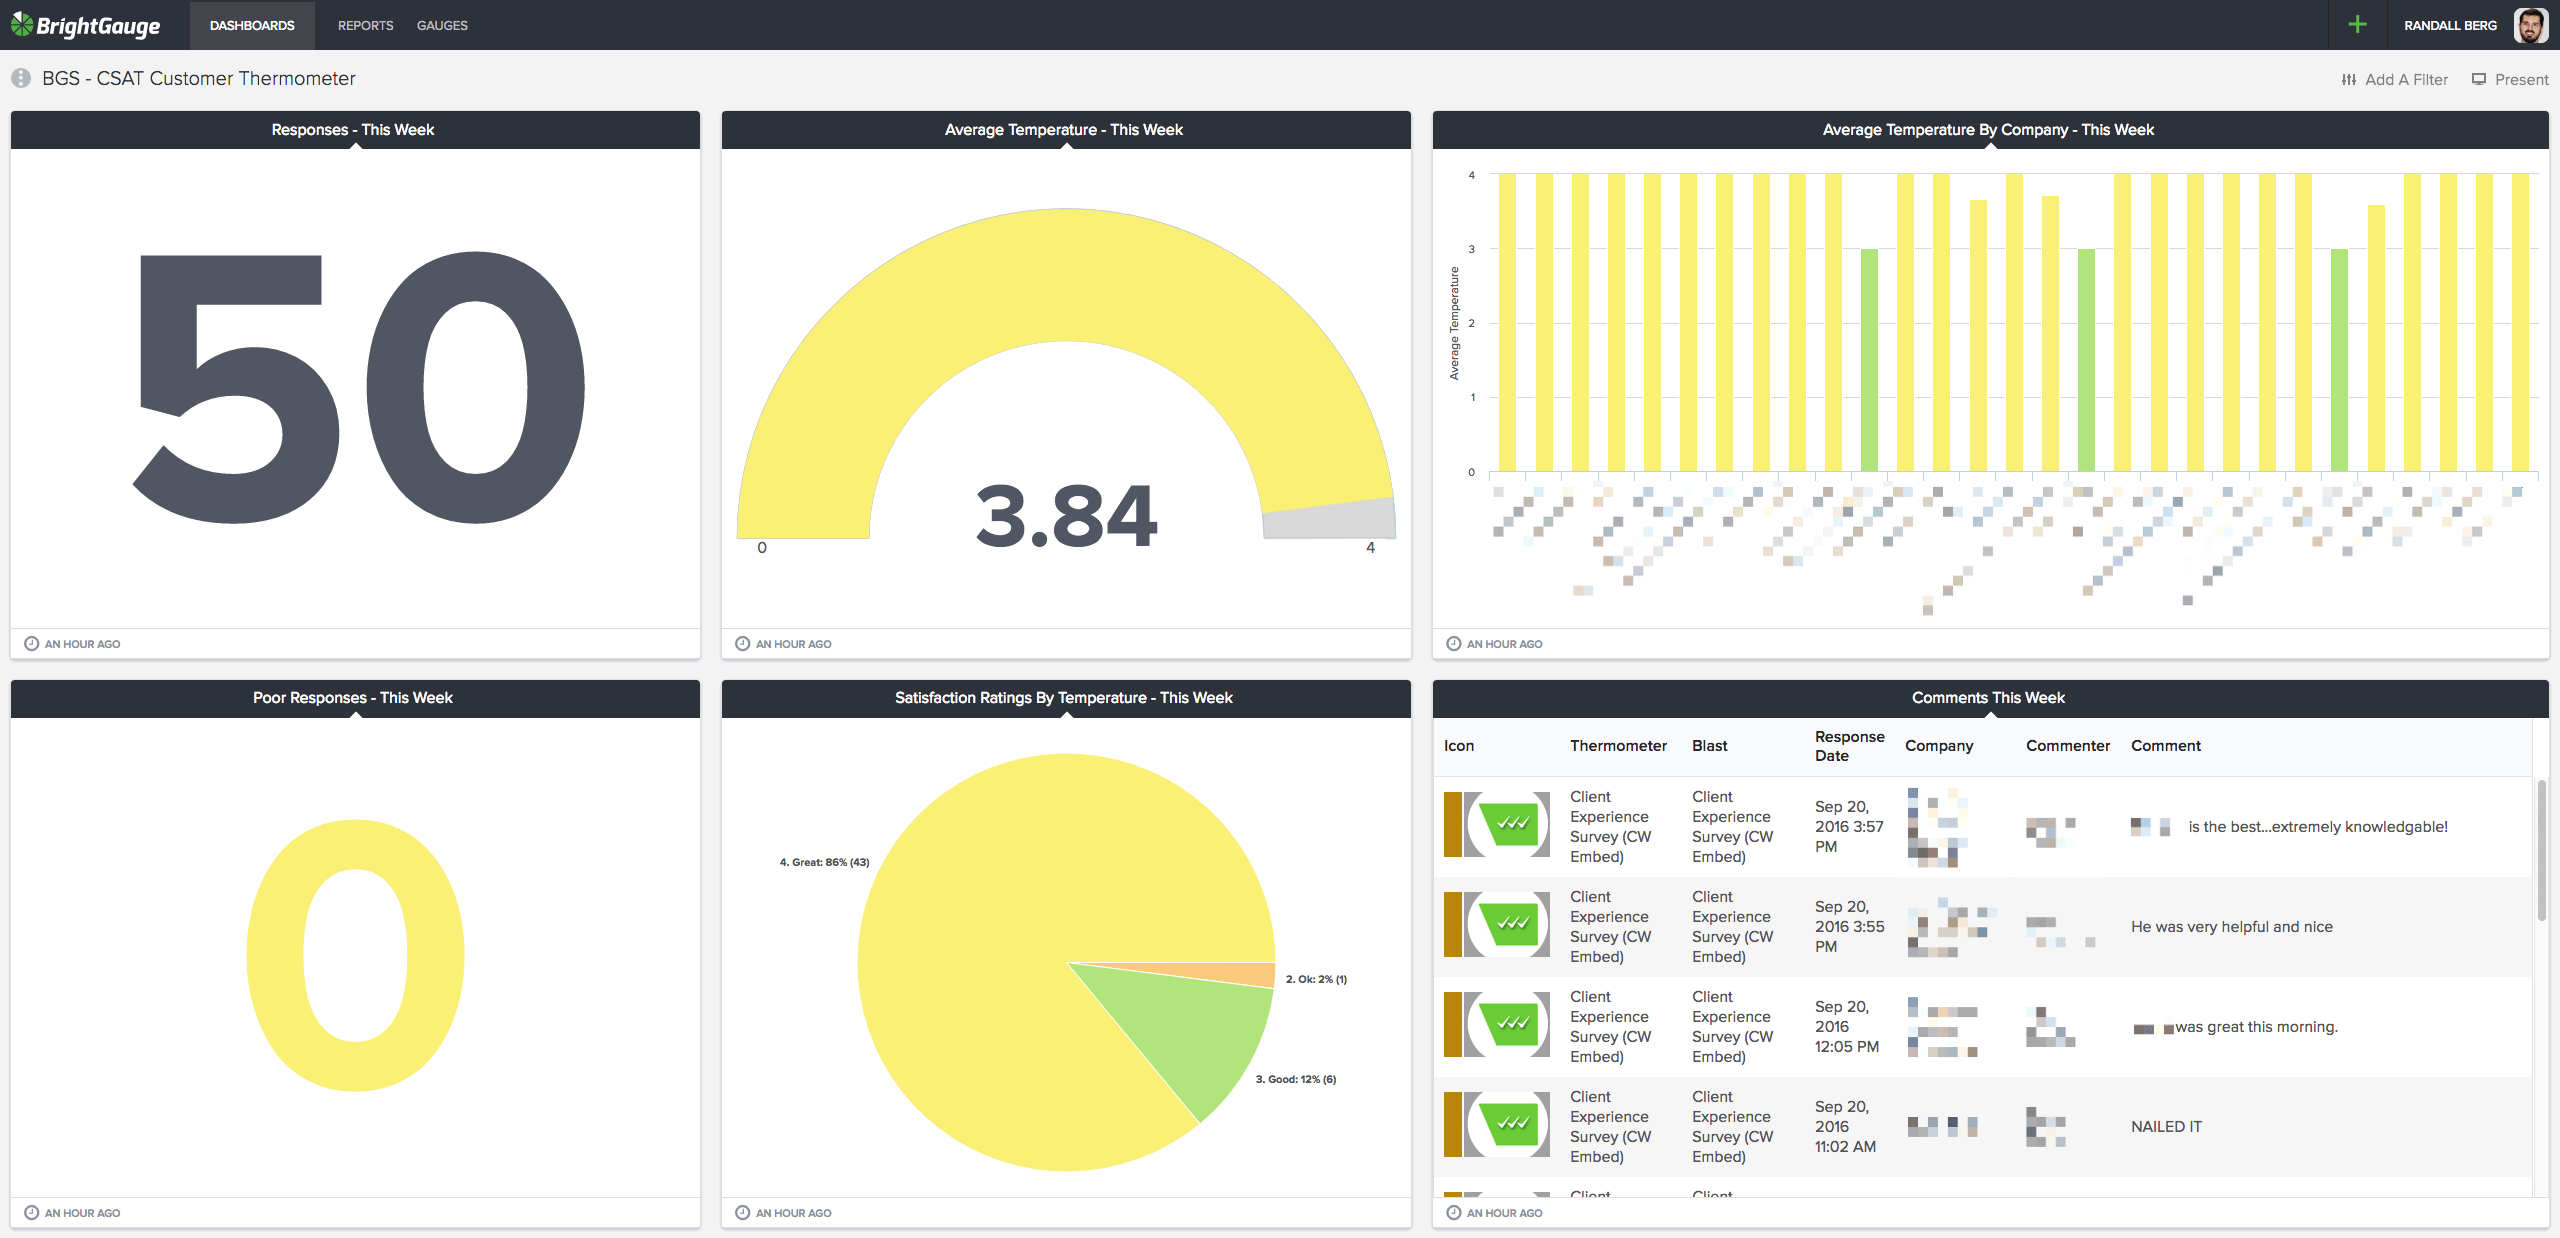Open Randall Berg's profile avatar
Screen dimensions: 2560x1238
click(2530, 25)
